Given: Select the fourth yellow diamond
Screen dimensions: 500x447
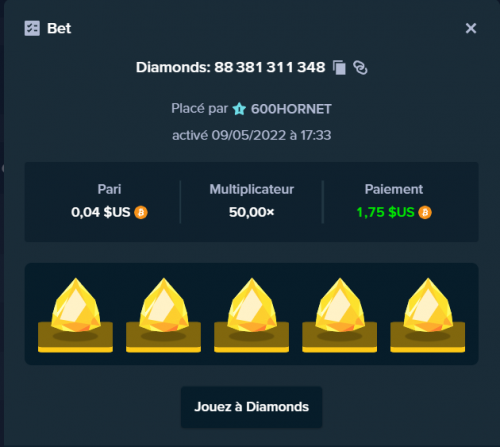Looking at the screenshot, I should click(x=340, y=315).
